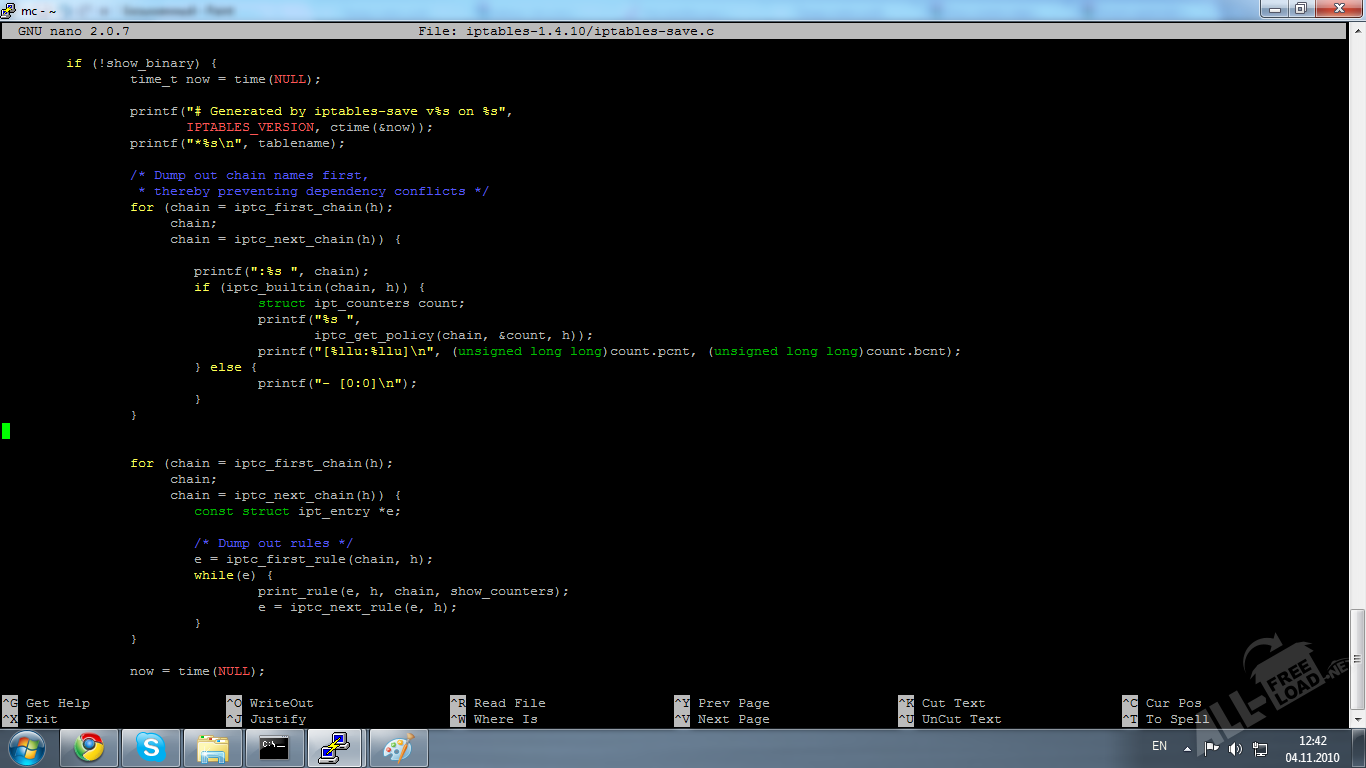This screenshot has width=1366, height=768.
Task: Show hidden tray icons arrow
Action: point(1187,748)
